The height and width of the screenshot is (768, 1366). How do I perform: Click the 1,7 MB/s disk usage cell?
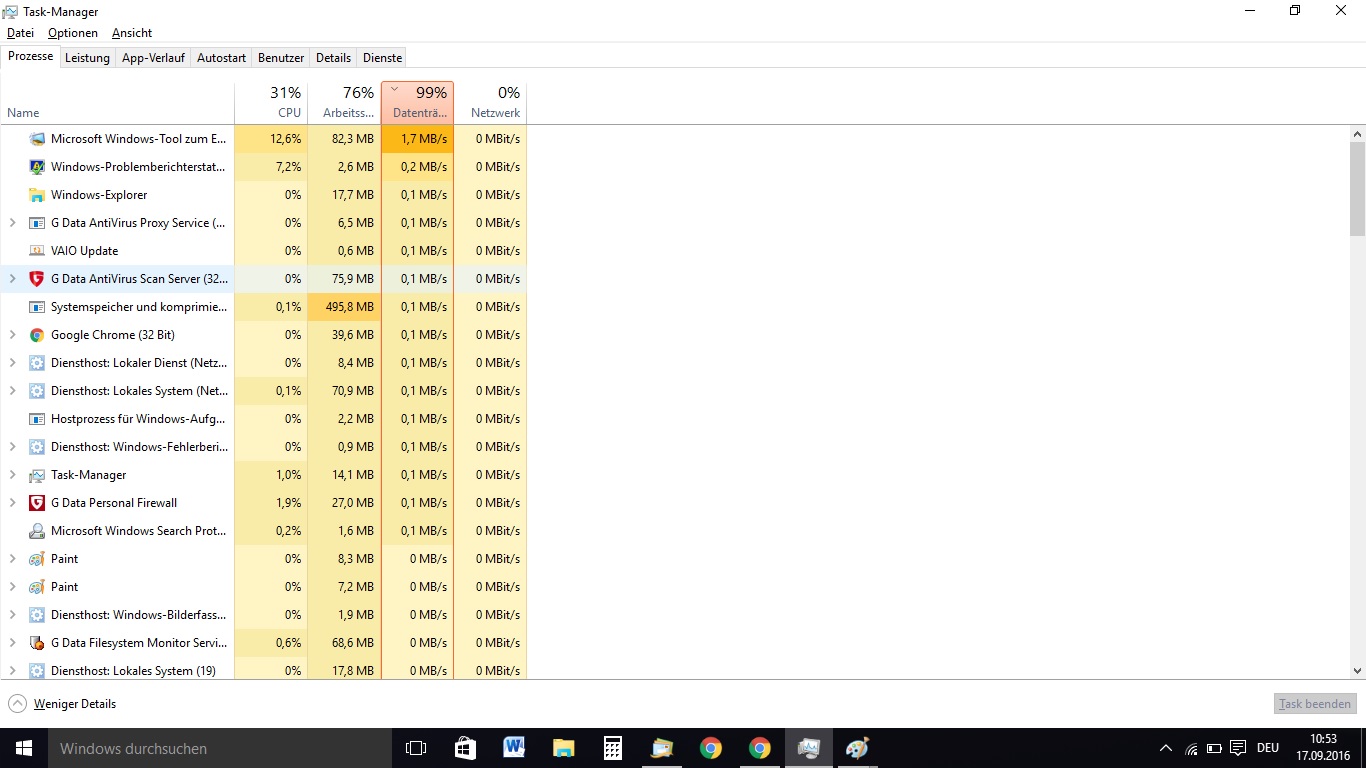417,139
